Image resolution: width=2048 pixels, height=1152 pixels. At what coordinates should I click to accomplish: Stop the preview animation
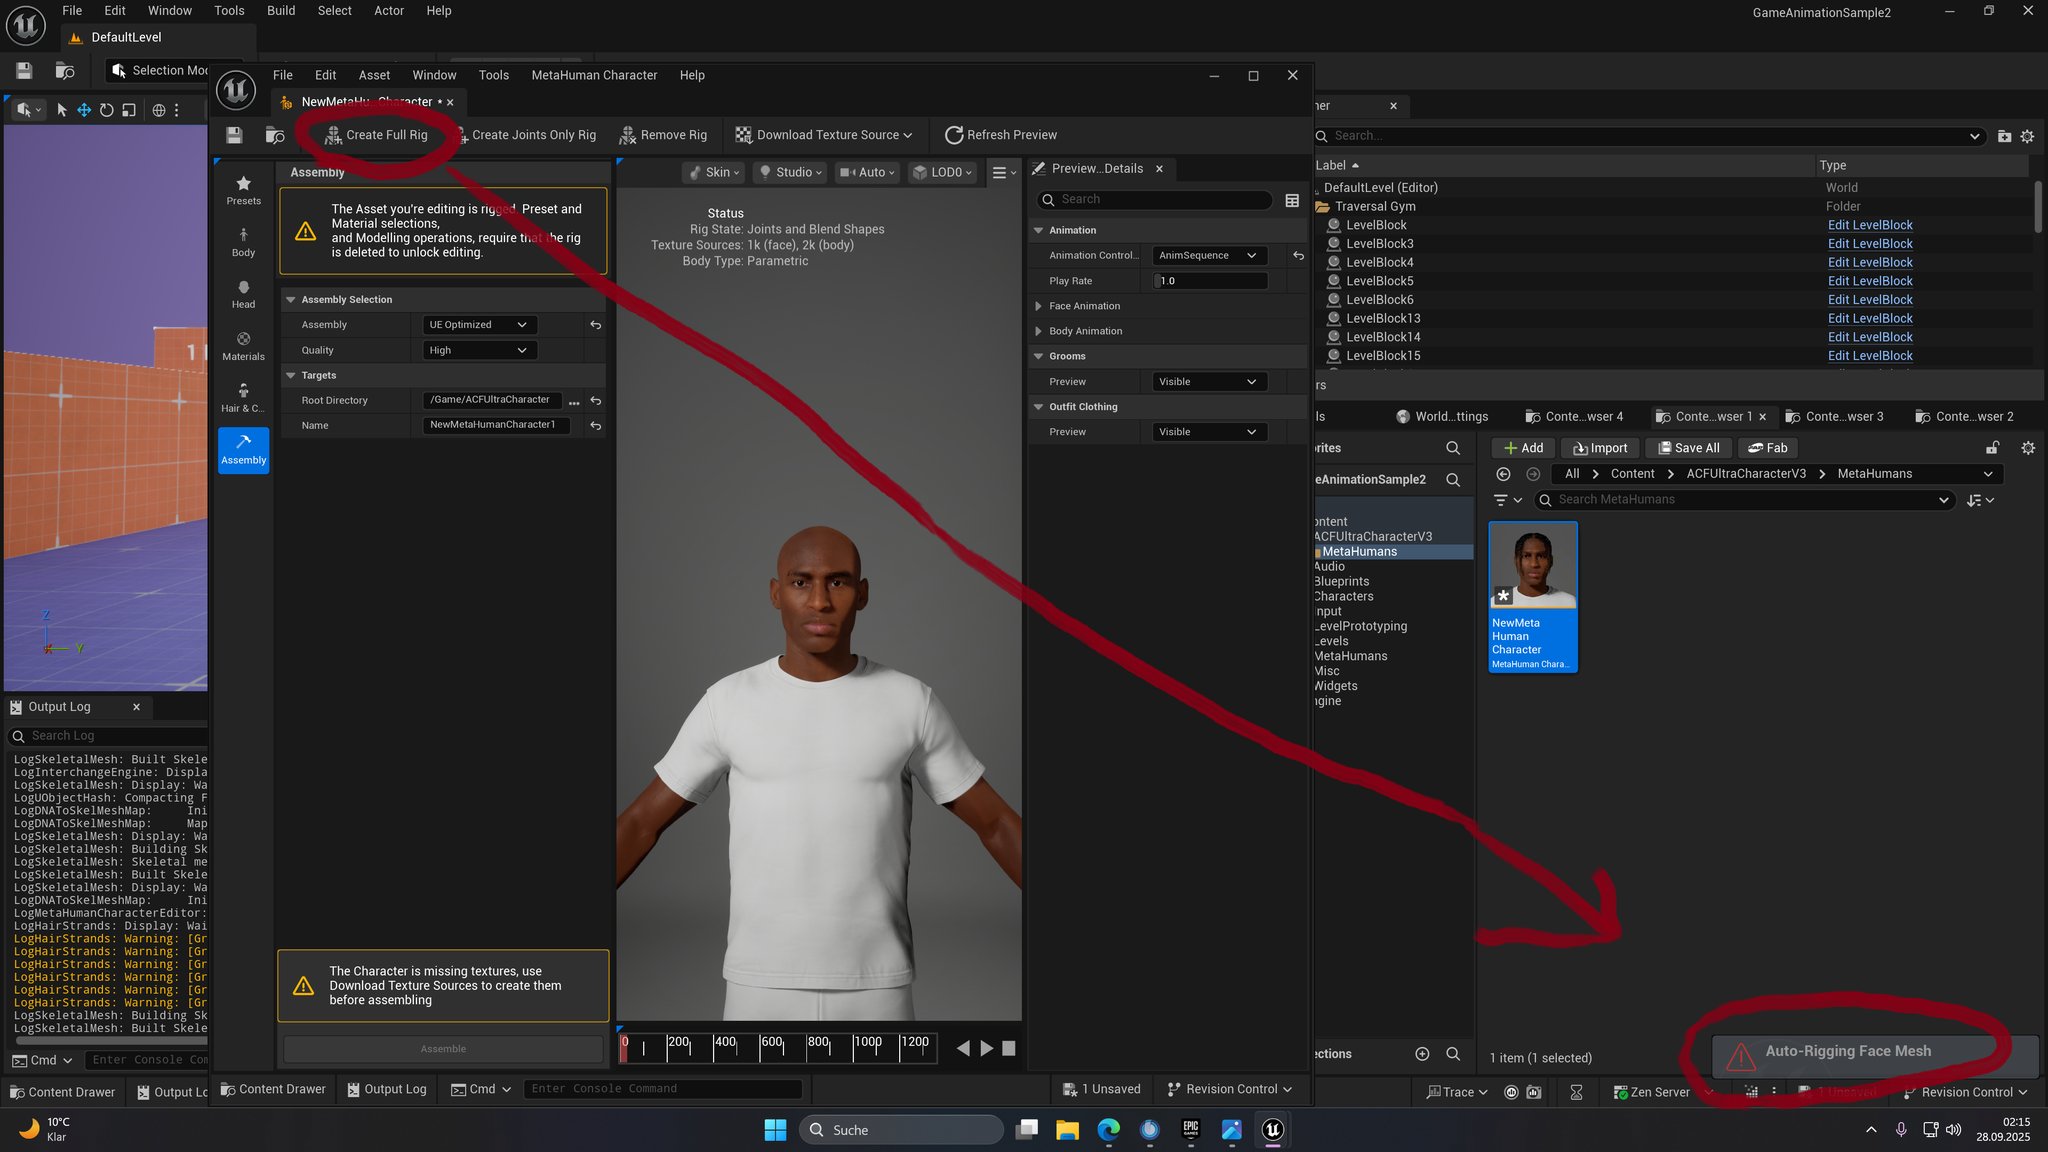click(1009, 1048)
